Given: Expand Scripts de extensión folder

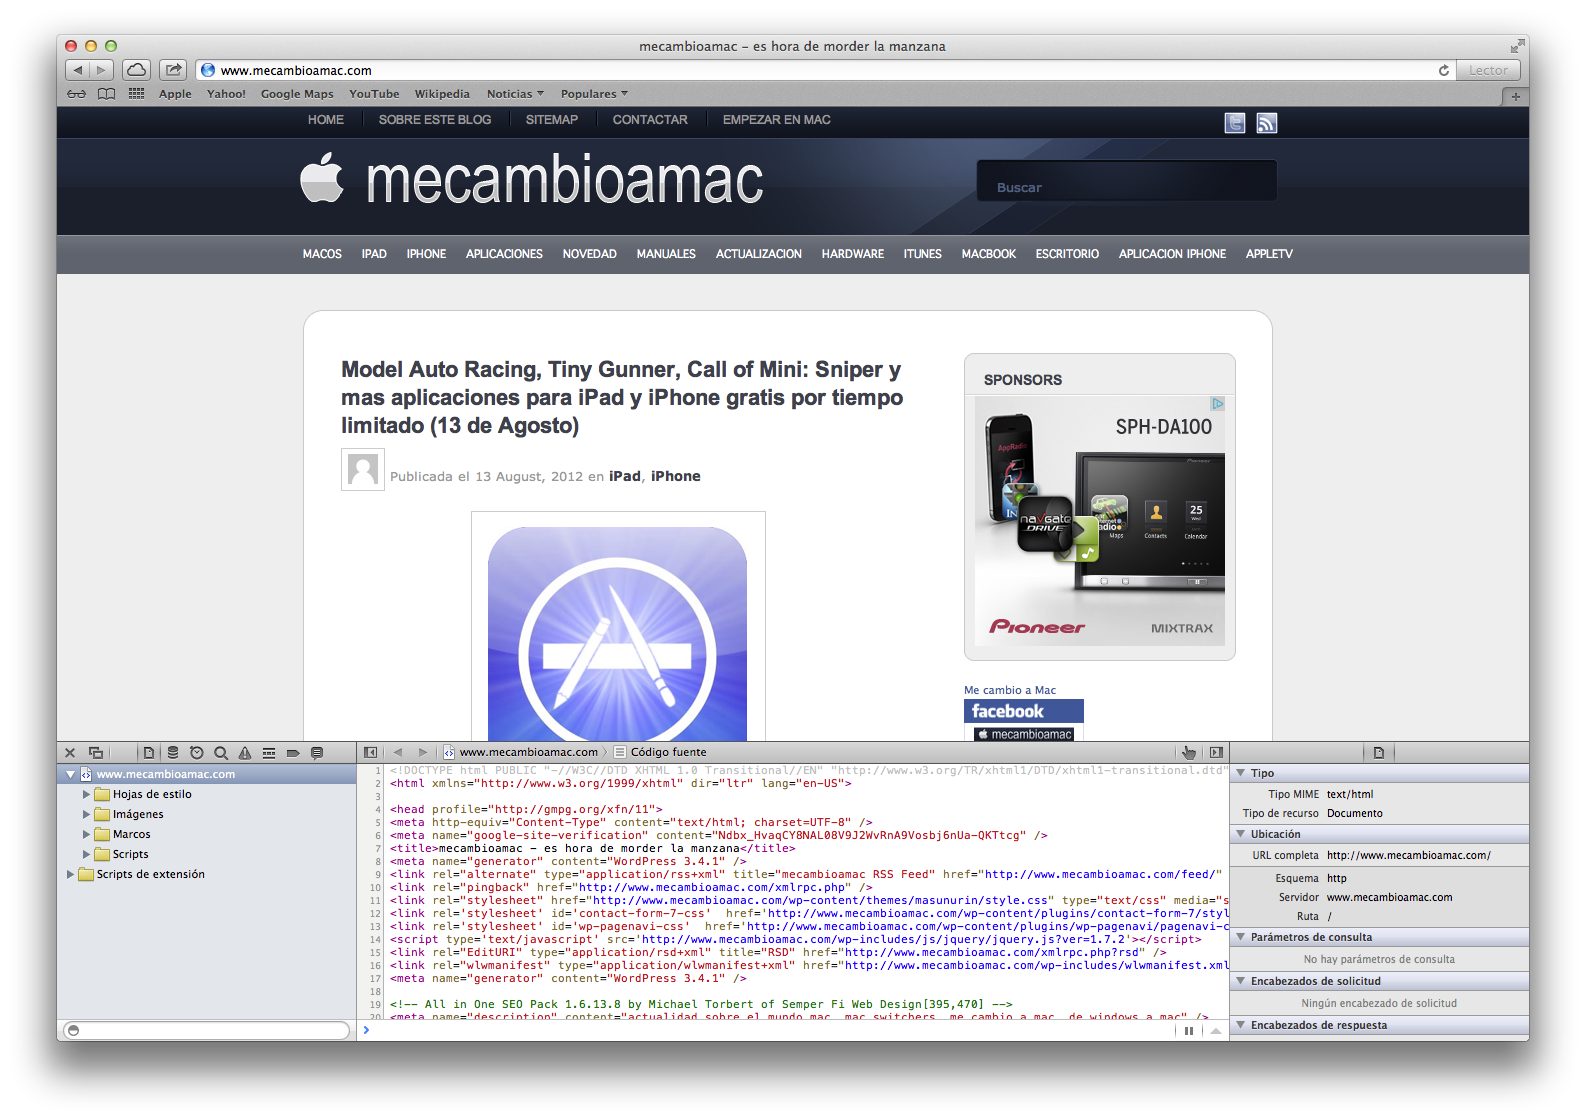Looking at the screenshot, I should [70, 874].
